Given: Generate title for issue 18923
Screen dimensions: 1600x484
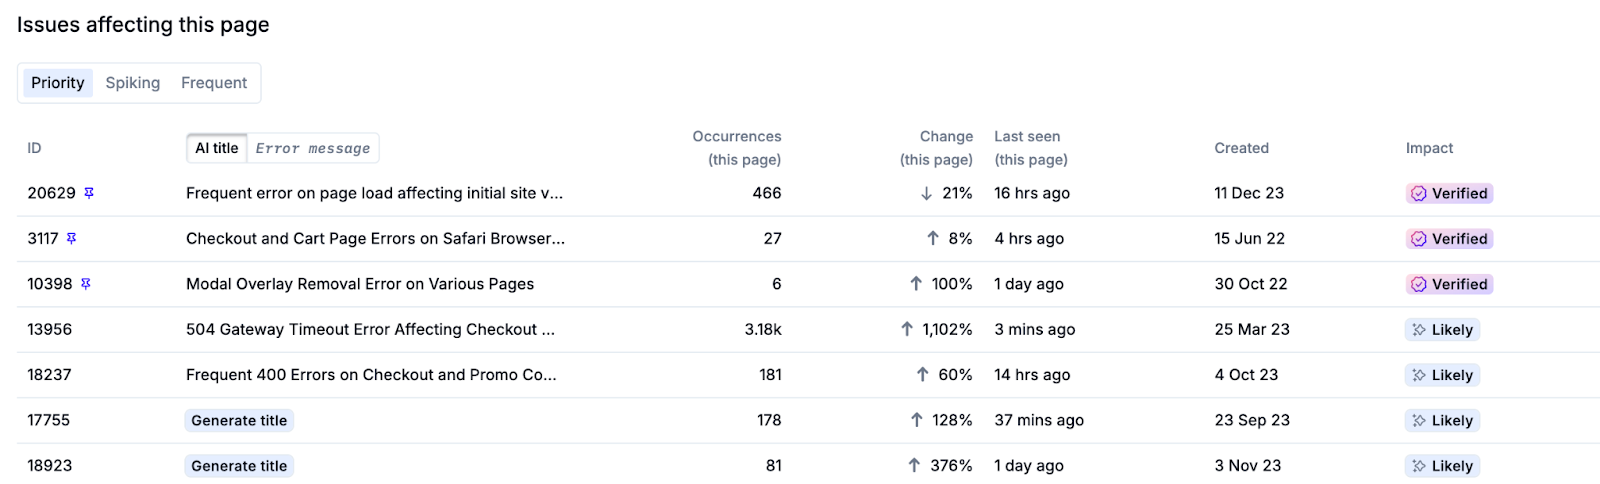Looking at the screenshot, I should pos(239,466).
